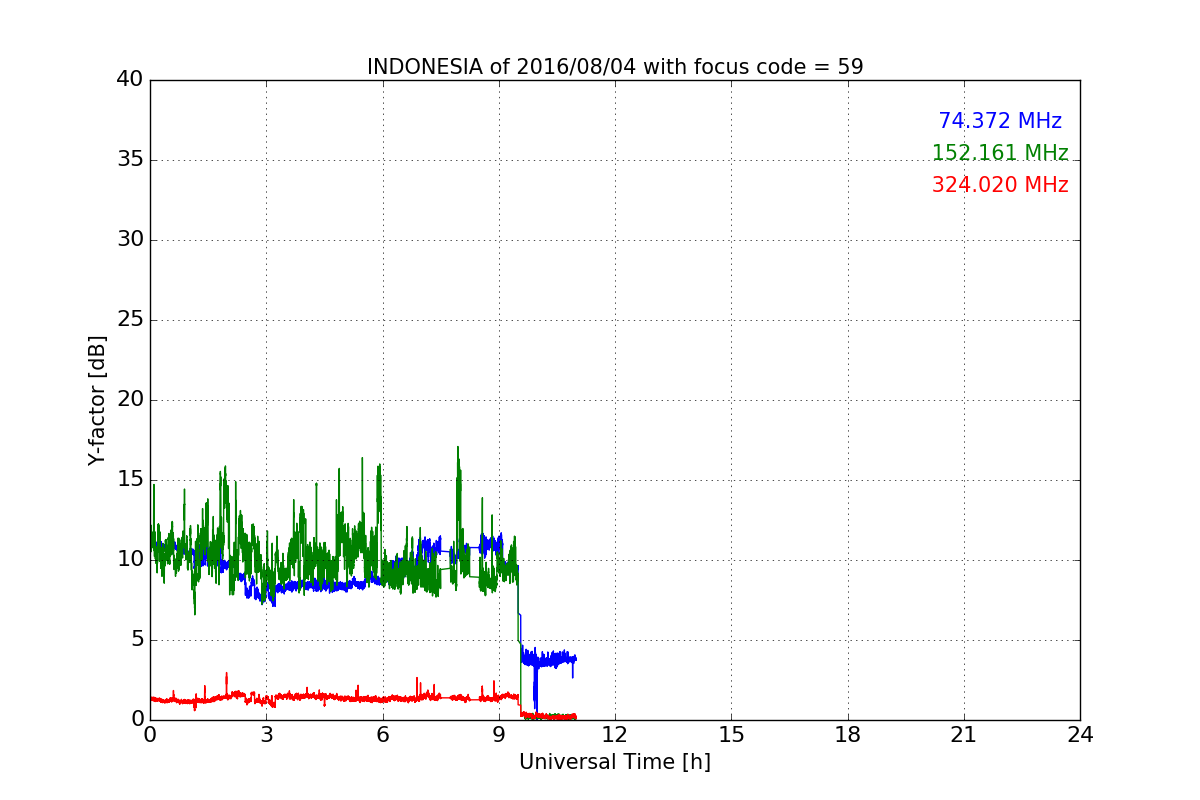The height and width of the screenshot is (800, 1200).
Task: Click the y-axis tick label 40
Action: pyautogui.click(x=130, y=79)
